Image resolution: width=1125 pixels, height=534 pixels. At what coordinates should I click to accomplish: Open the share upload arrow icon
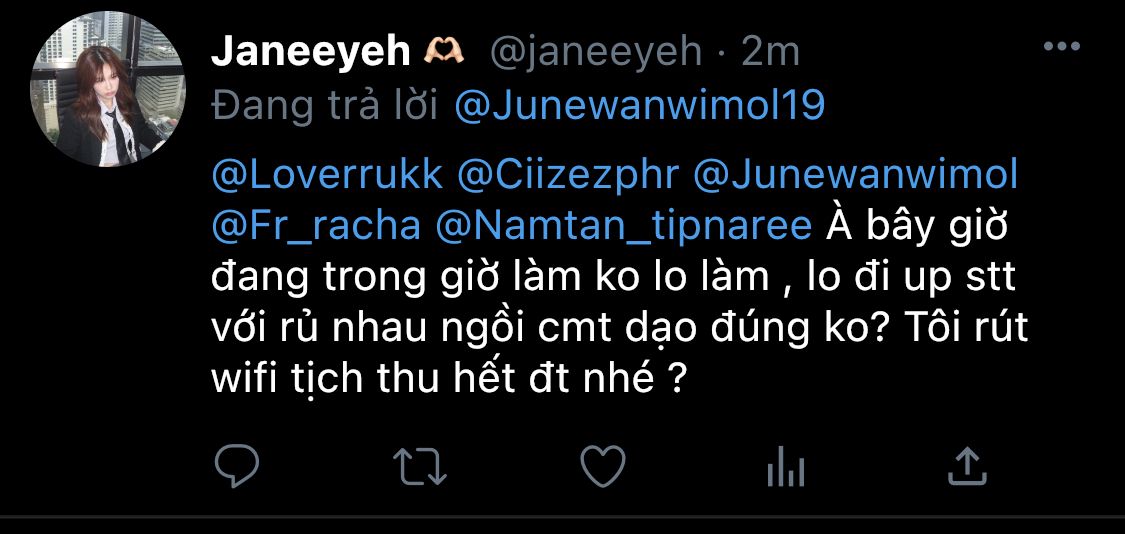(x=967, y=466)
